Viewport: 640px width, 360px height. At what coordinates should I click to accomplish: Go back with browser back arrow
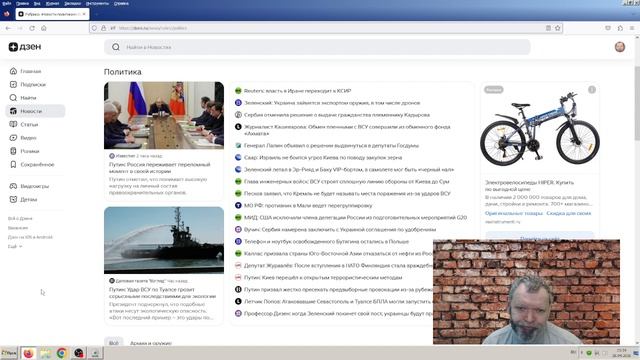point(8,28)
